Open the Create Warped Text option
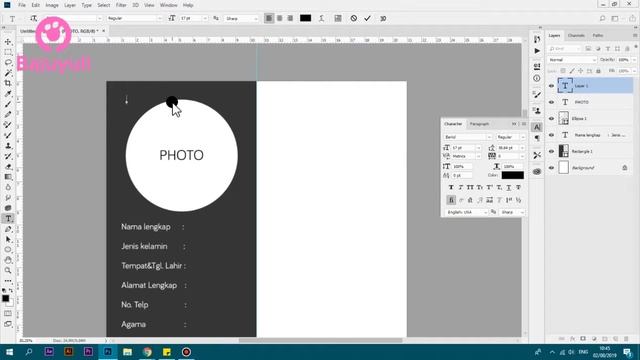 [x=322, y=18]
